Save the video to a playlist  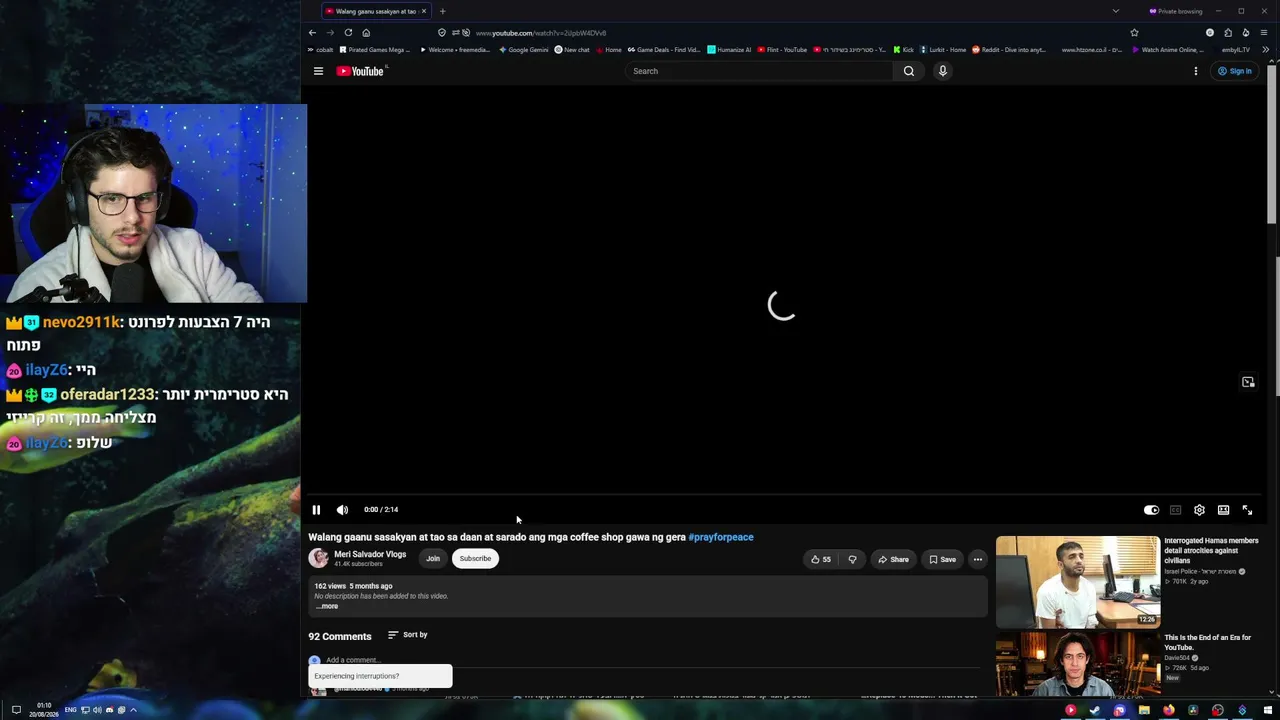pos(942,560)
